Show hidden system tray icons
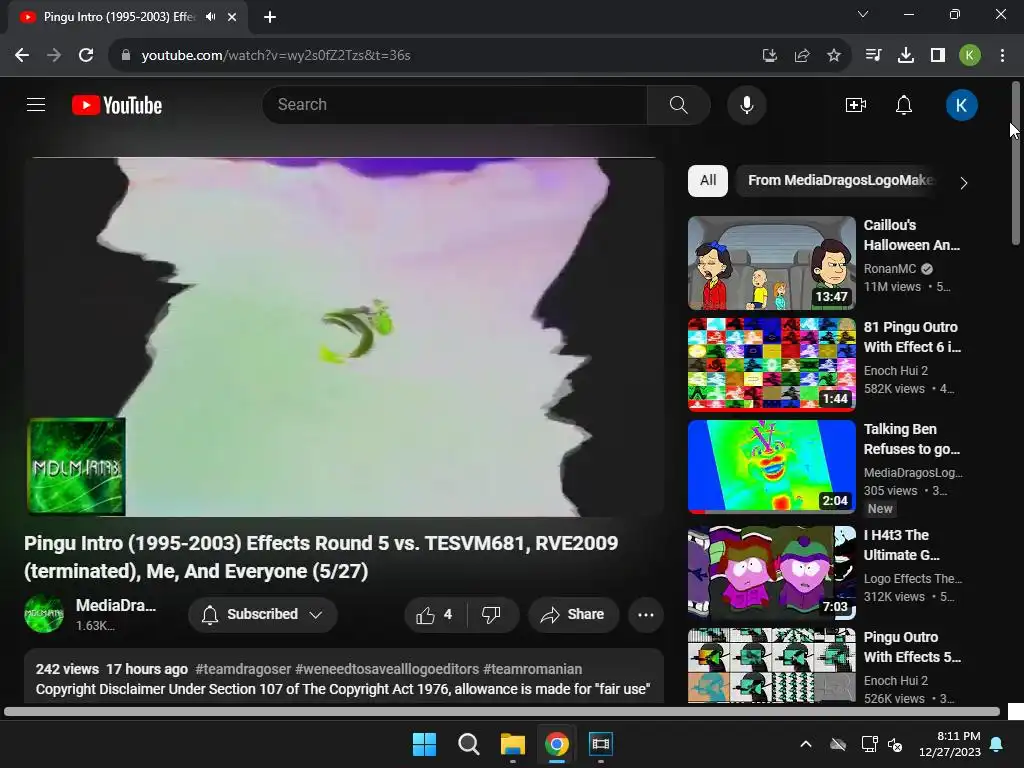This screenshot has height=768, width=1024. tap(806, 744)
